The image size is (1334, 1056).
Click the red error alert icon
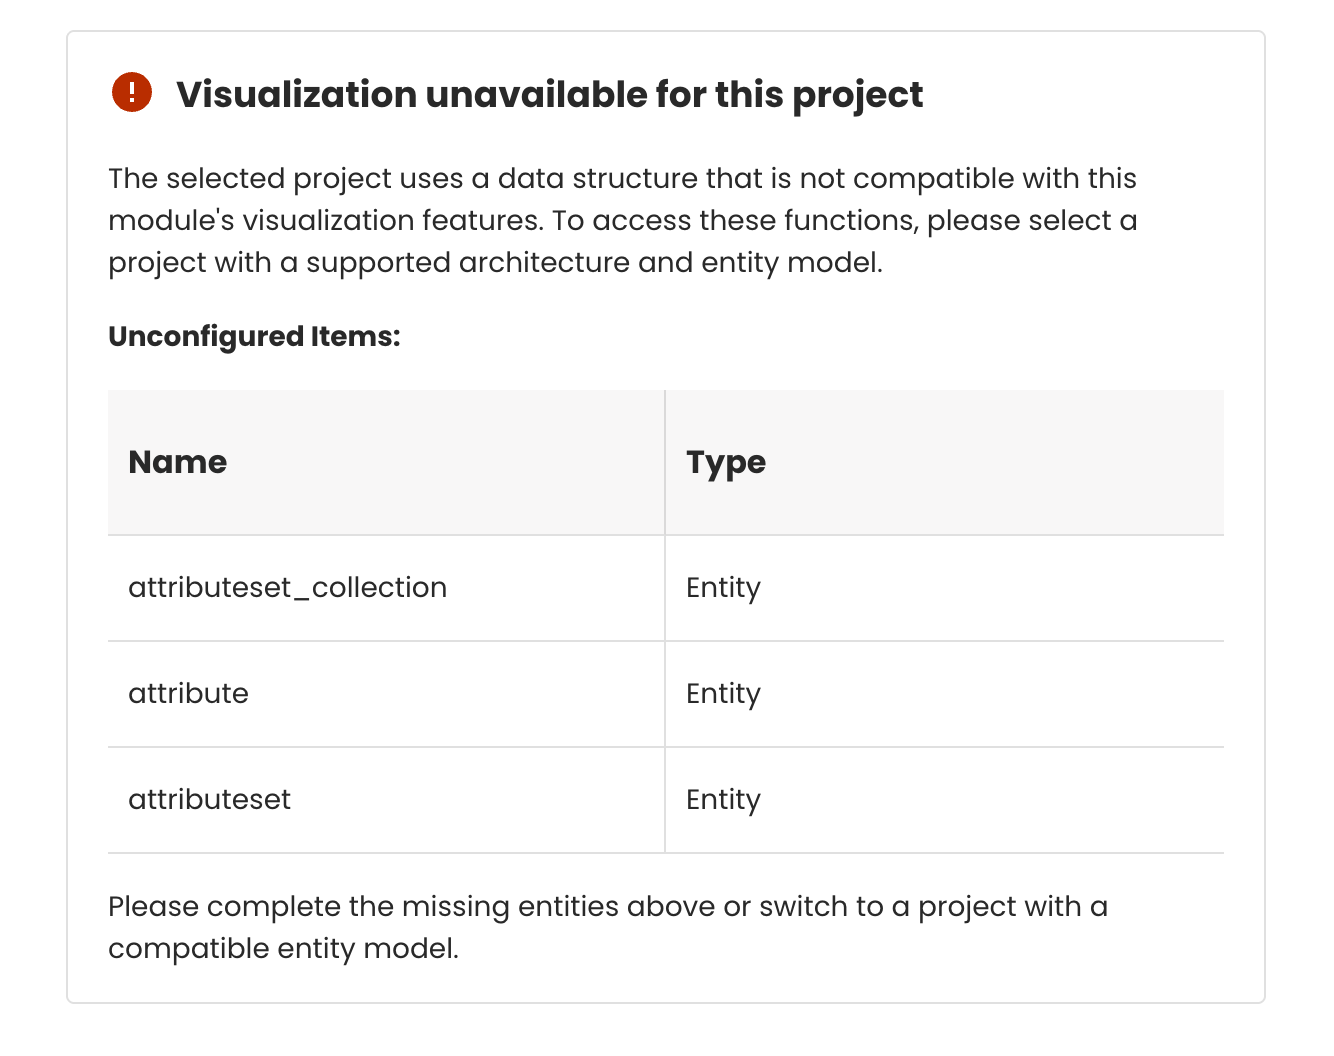(x=132, y=93)
